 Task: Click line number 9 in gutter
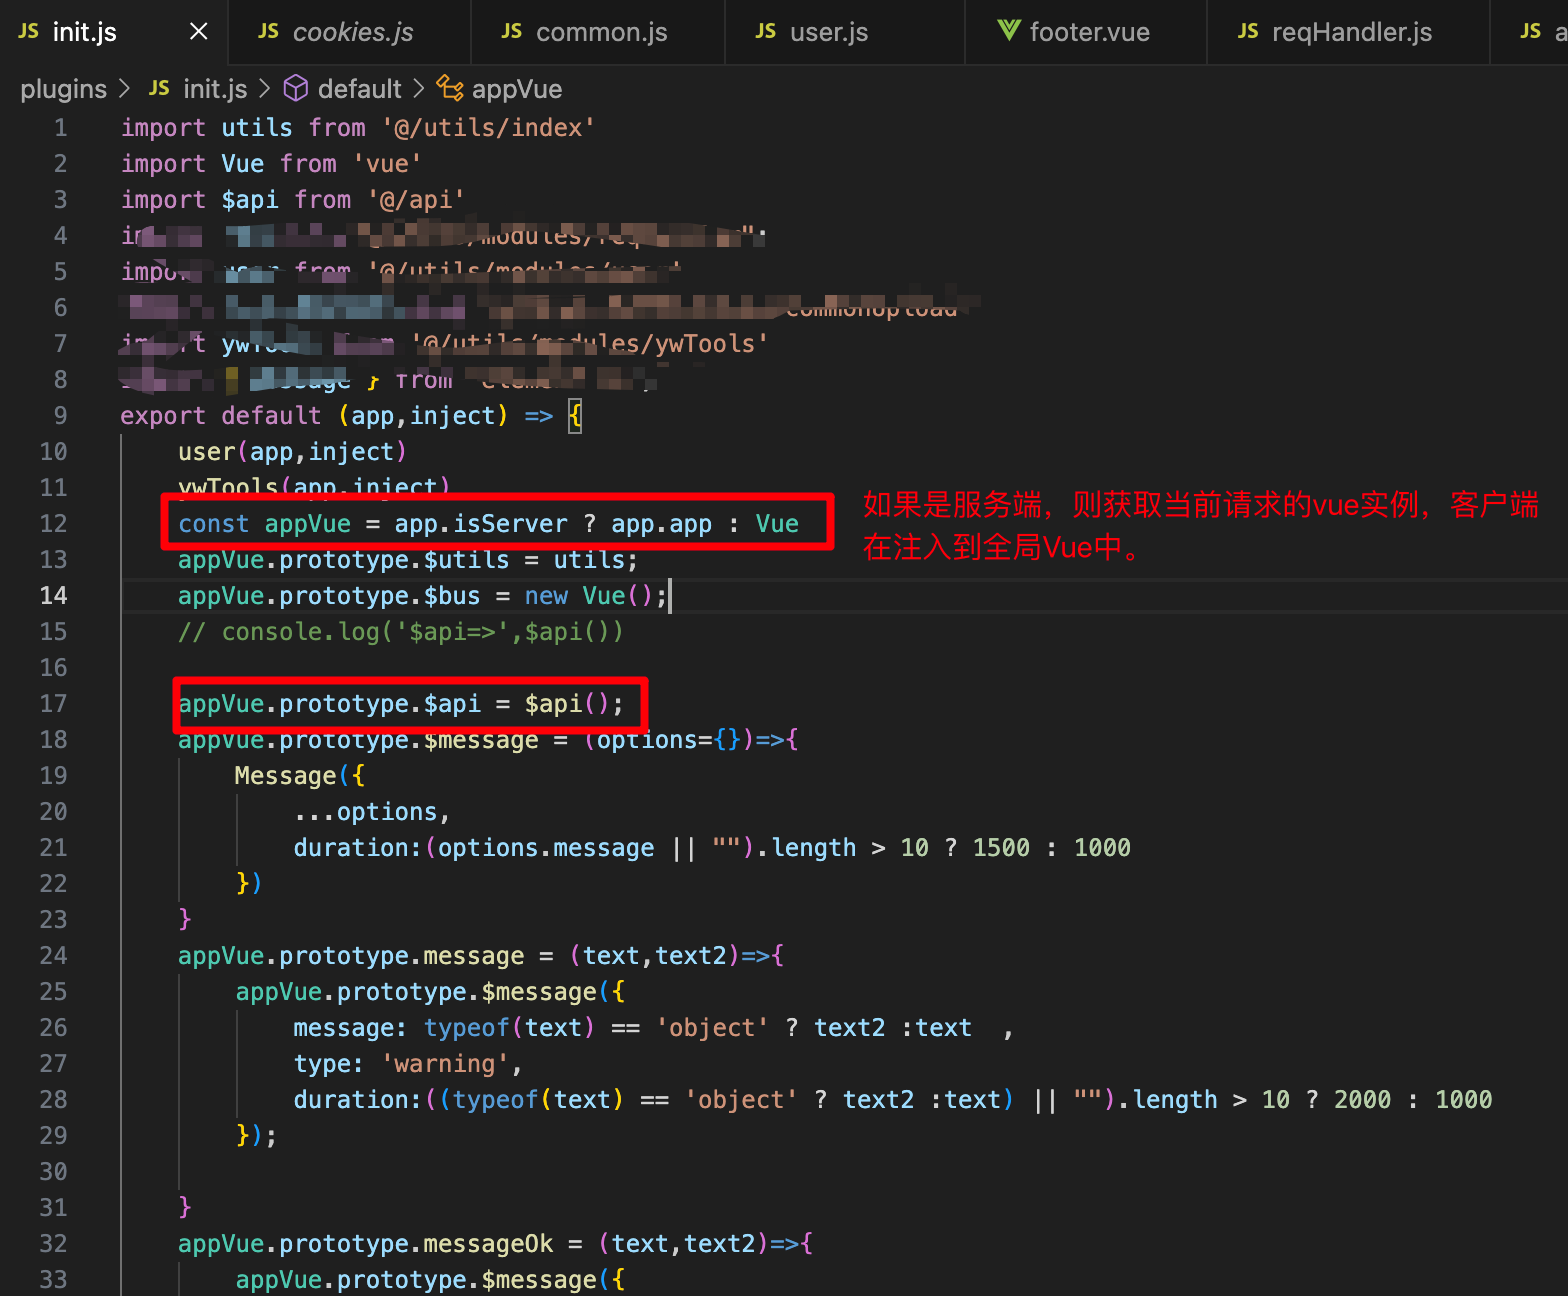[60, 416]
